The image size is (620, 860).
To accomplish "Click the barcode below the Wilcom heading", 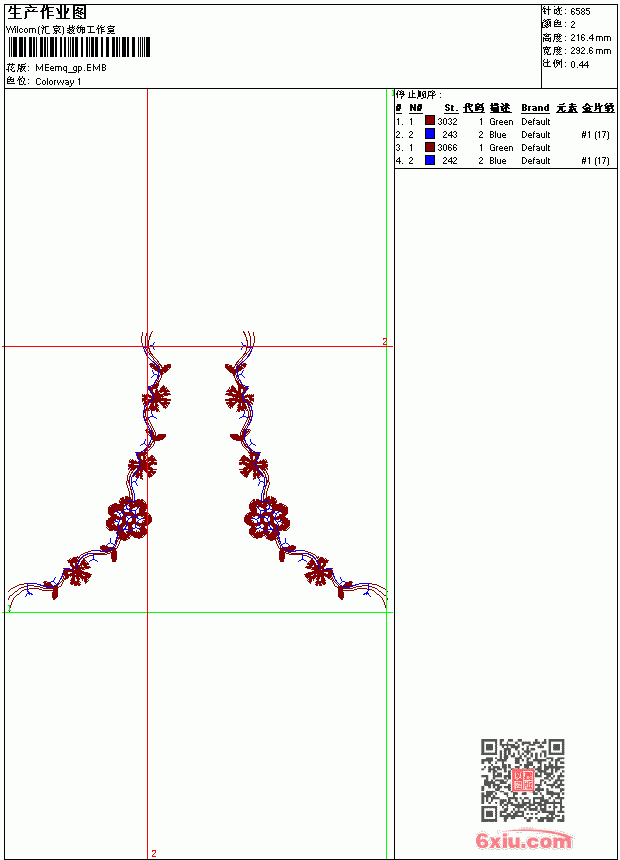I will pyautogui.click(x=78, y=48).
